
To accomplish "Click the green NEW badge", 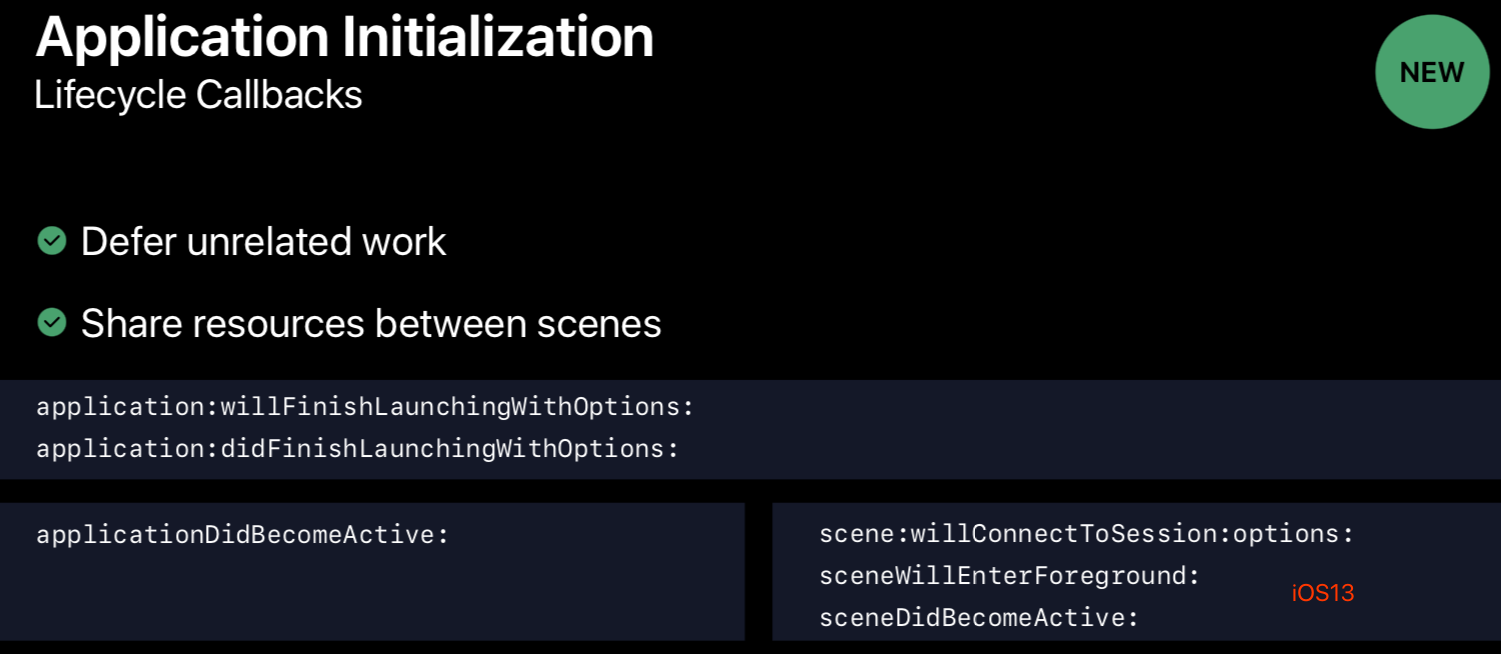I will pos(1432,72).
